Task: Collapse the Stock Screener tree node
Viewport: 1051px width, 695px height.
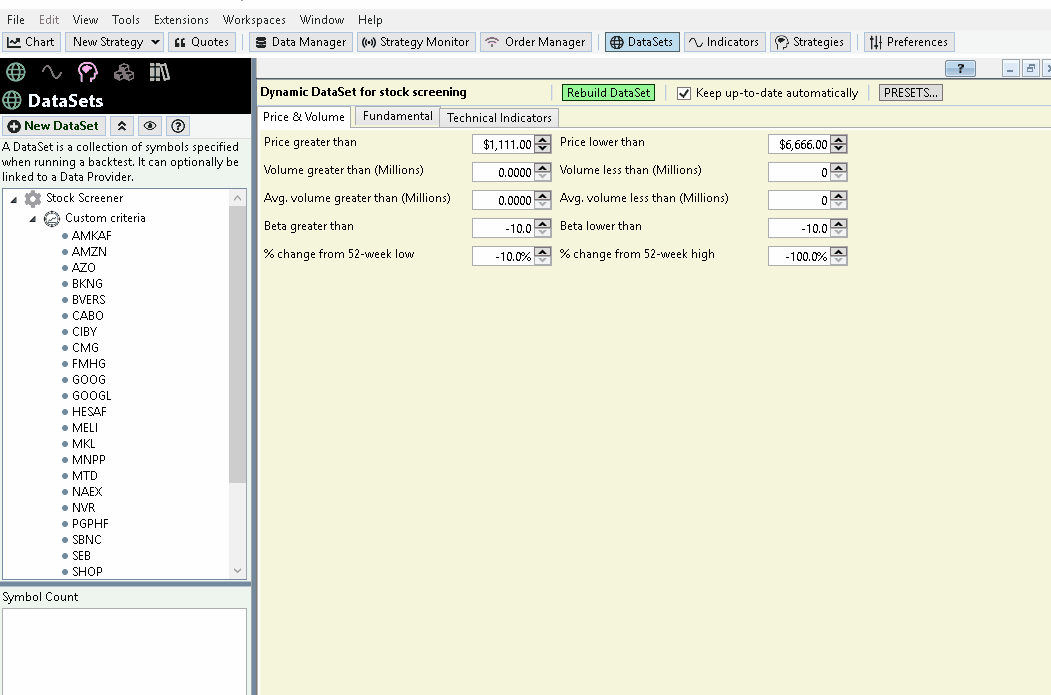Action: pos(14,199)
